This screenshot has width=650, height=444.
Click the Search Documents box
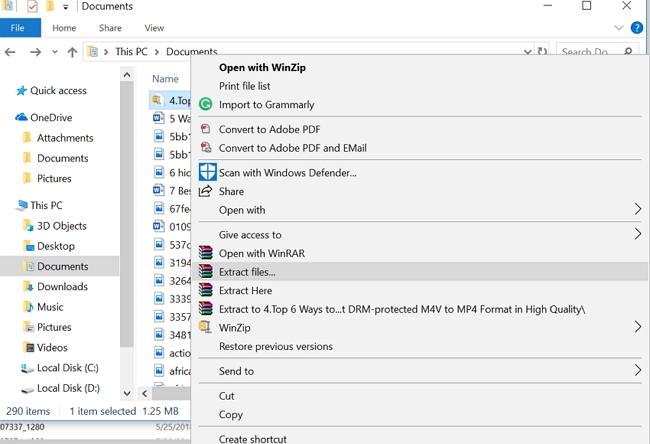tap(597, 51)
